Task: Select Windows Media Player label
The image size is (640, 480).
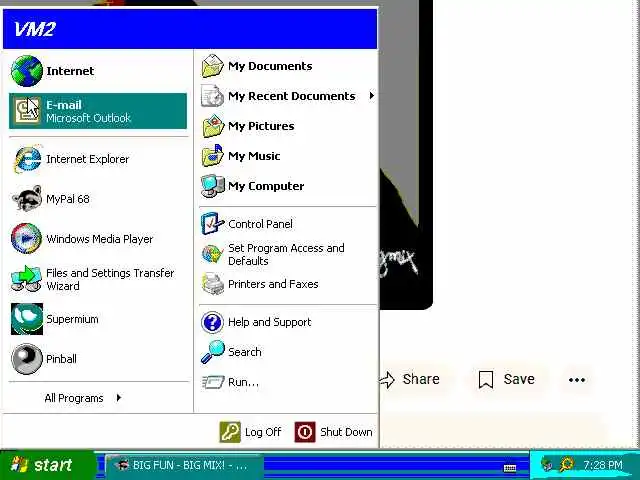Action: pos(100,239)
